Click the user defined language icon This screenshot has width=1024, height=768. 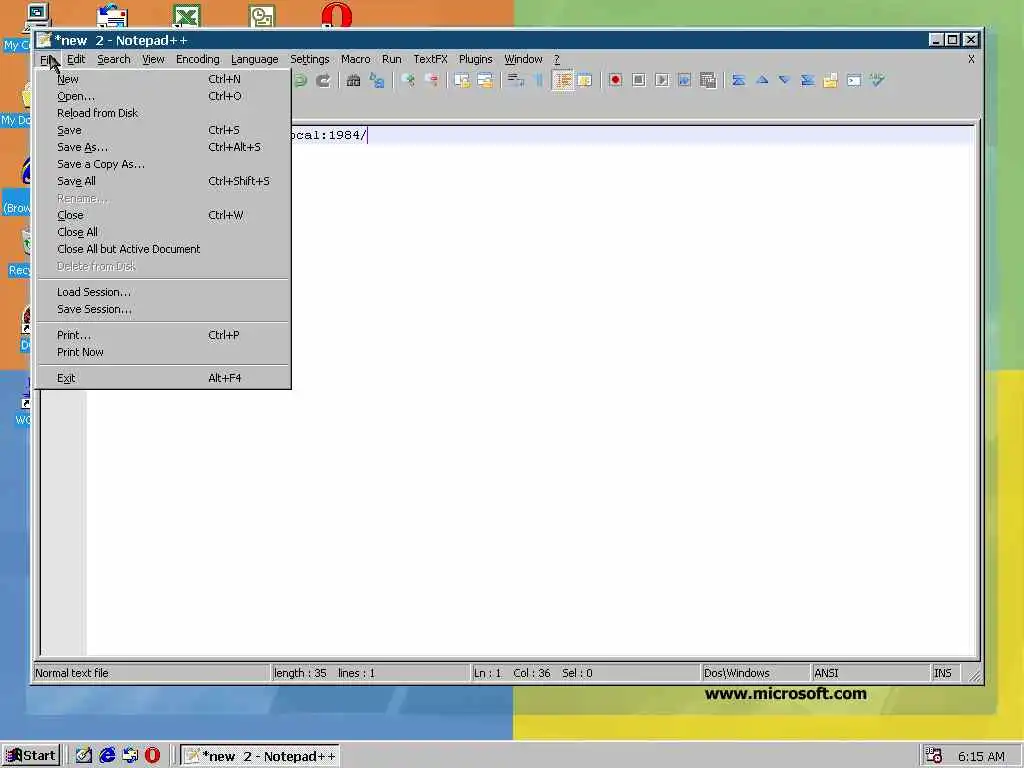click(585, 80)
